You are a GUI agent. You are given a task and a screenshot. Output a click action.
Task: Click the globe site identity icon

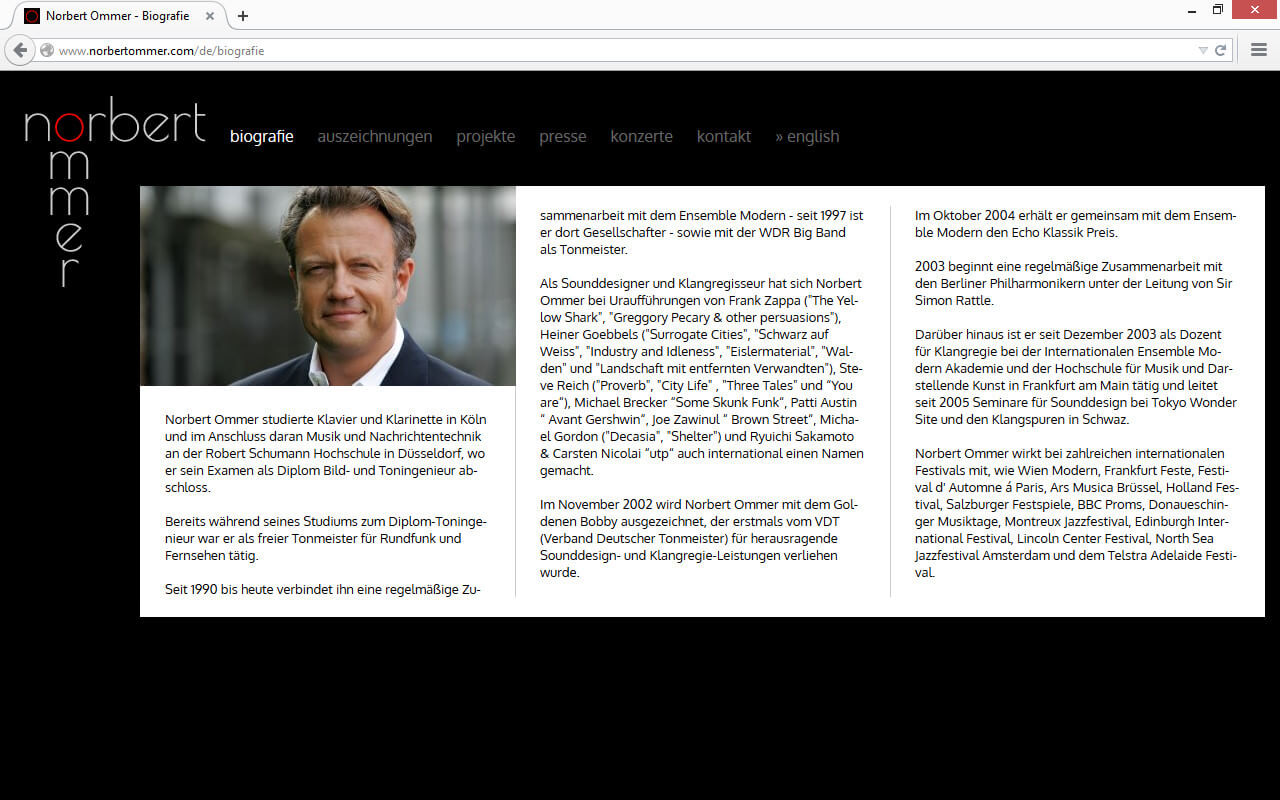[46, 50]
